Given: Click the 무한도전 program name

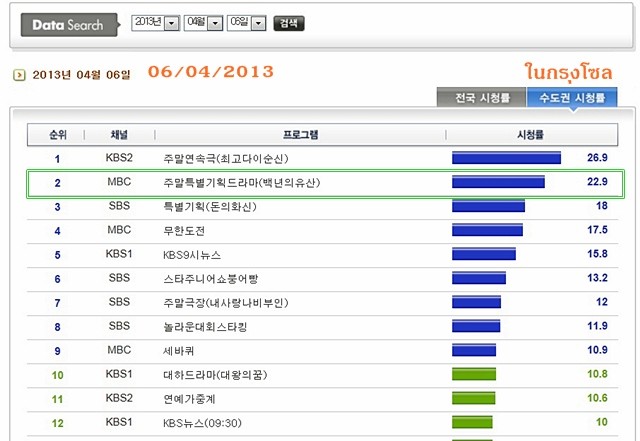Looking at the screenshot, I should pyautogui.click(x=184, y=231).
